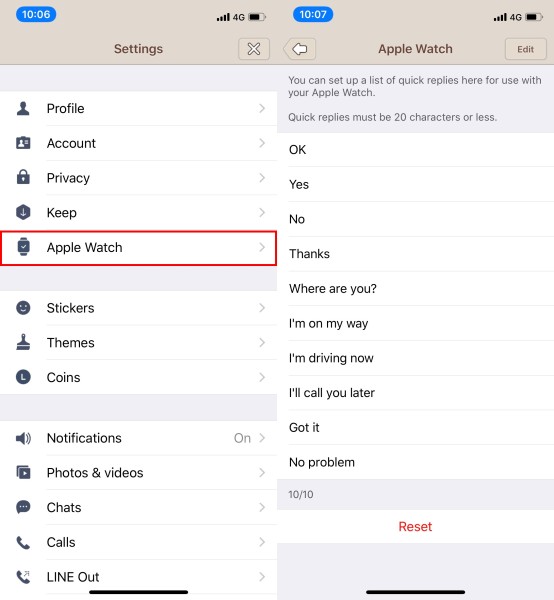The image size is (554, 600).
Task: Open the Notifications settings label
Action: (84, 438)
